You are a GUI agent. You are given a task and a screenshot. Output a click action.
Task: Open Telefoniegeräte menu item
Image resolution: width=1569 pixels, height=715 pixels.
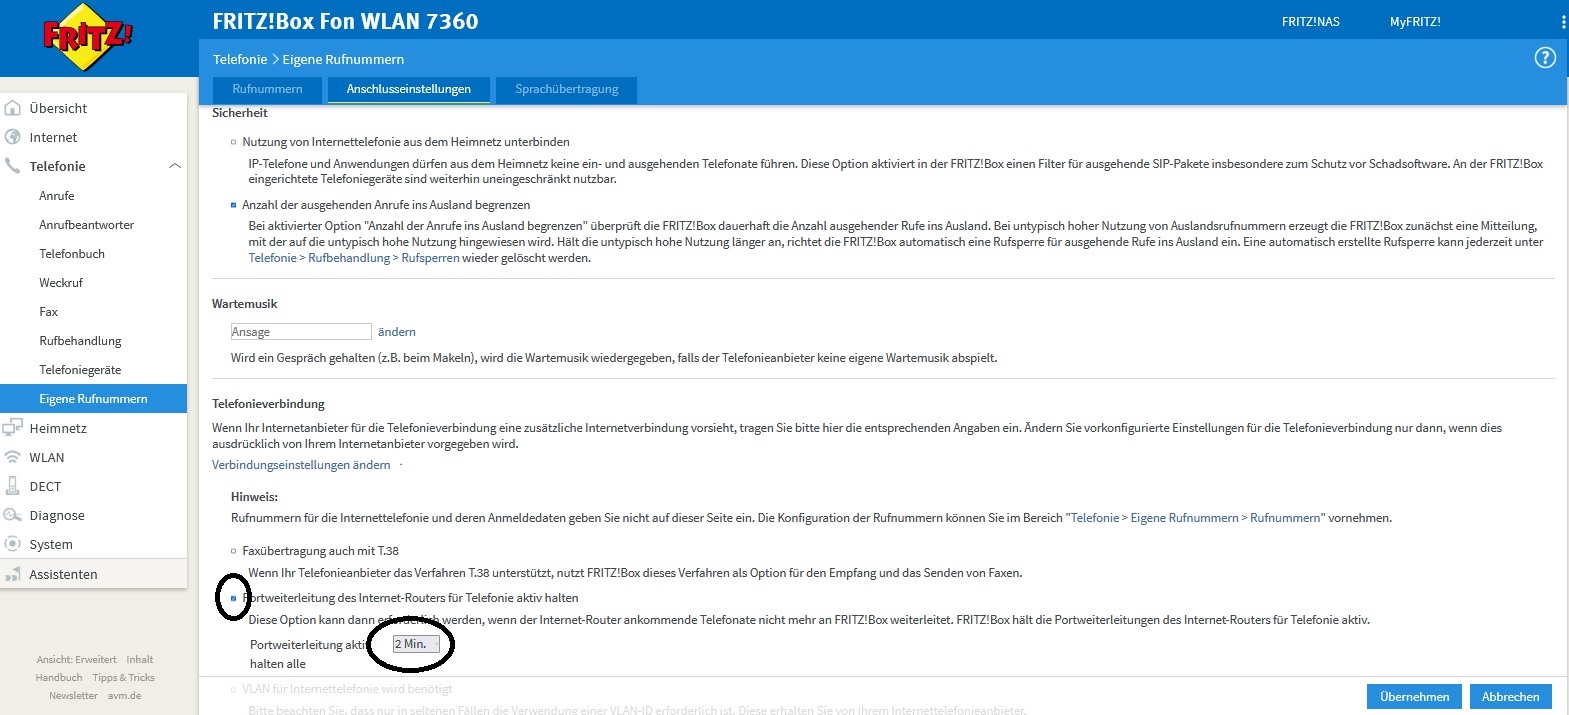(80, 370)
